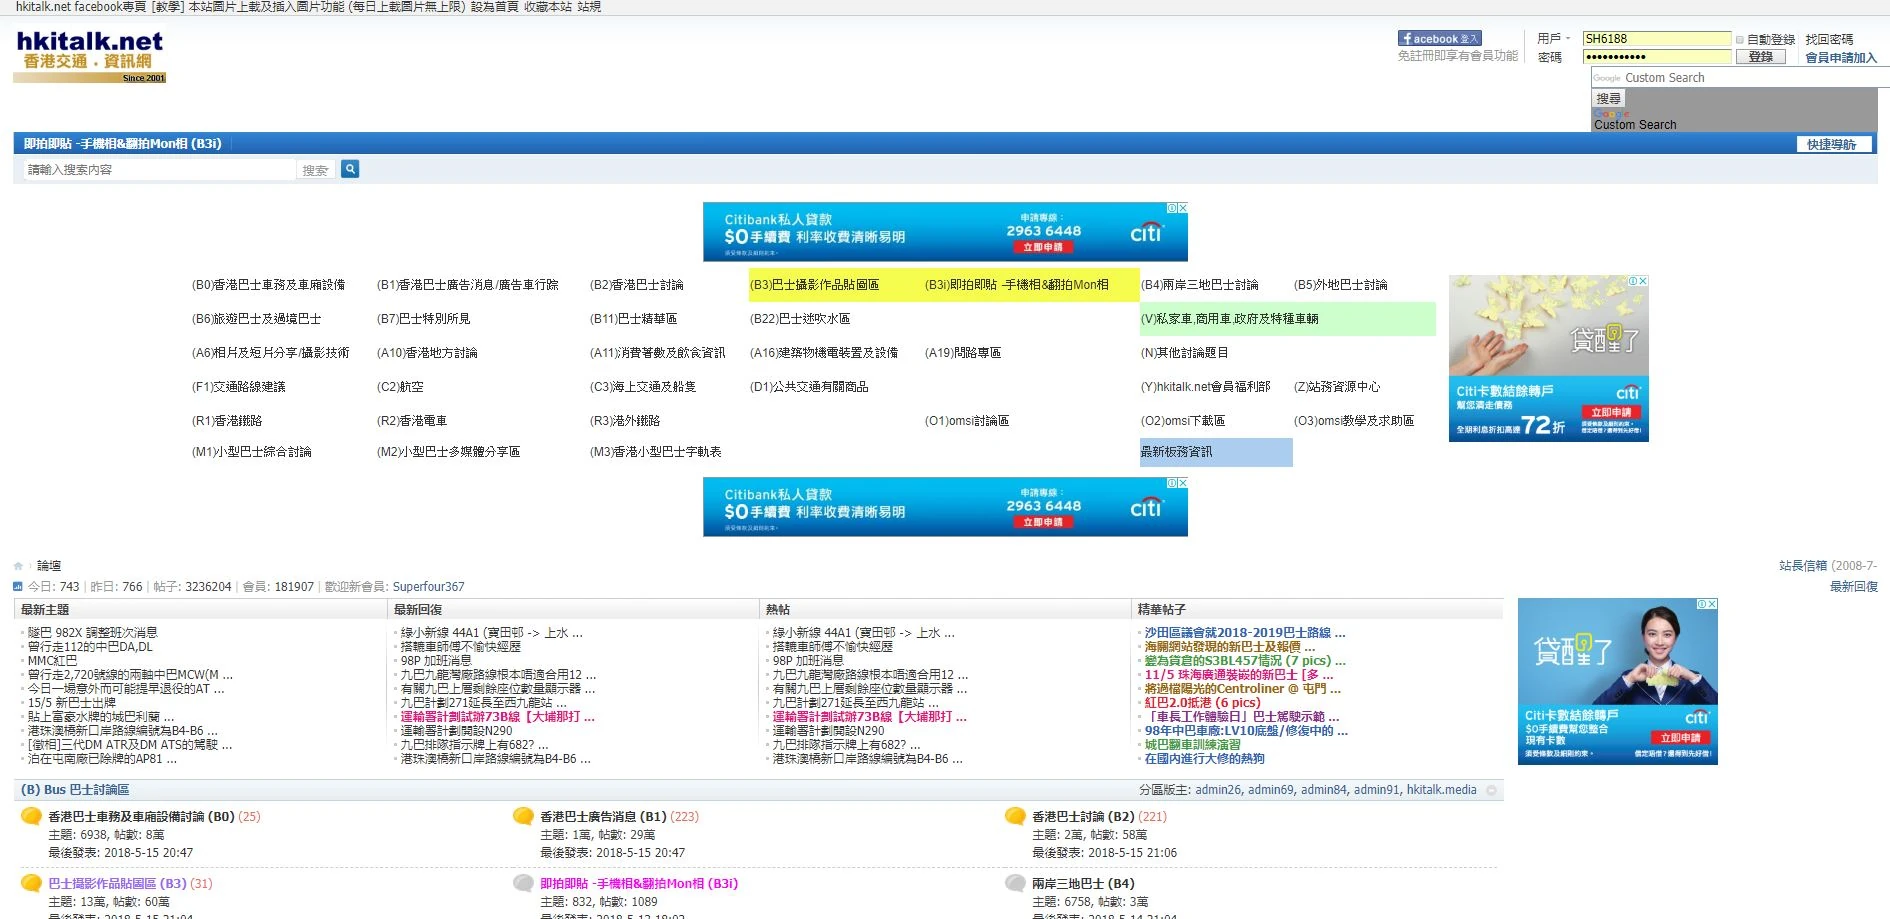Open (B1)香港巴士廣告消息 nav item

(x=467, y=285)
